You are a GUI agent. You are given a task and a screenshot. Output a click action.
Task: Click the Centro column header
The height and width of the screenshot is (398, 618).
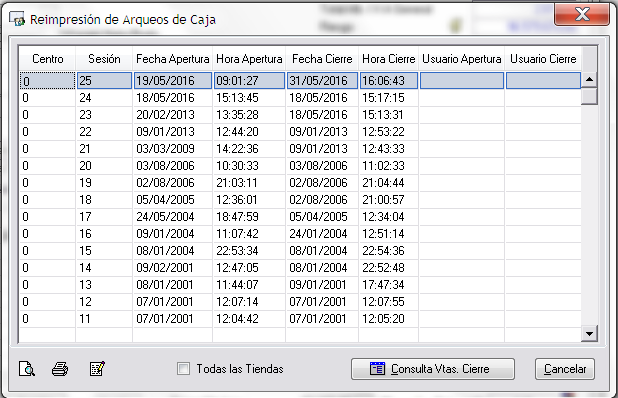tap(48, 59)
